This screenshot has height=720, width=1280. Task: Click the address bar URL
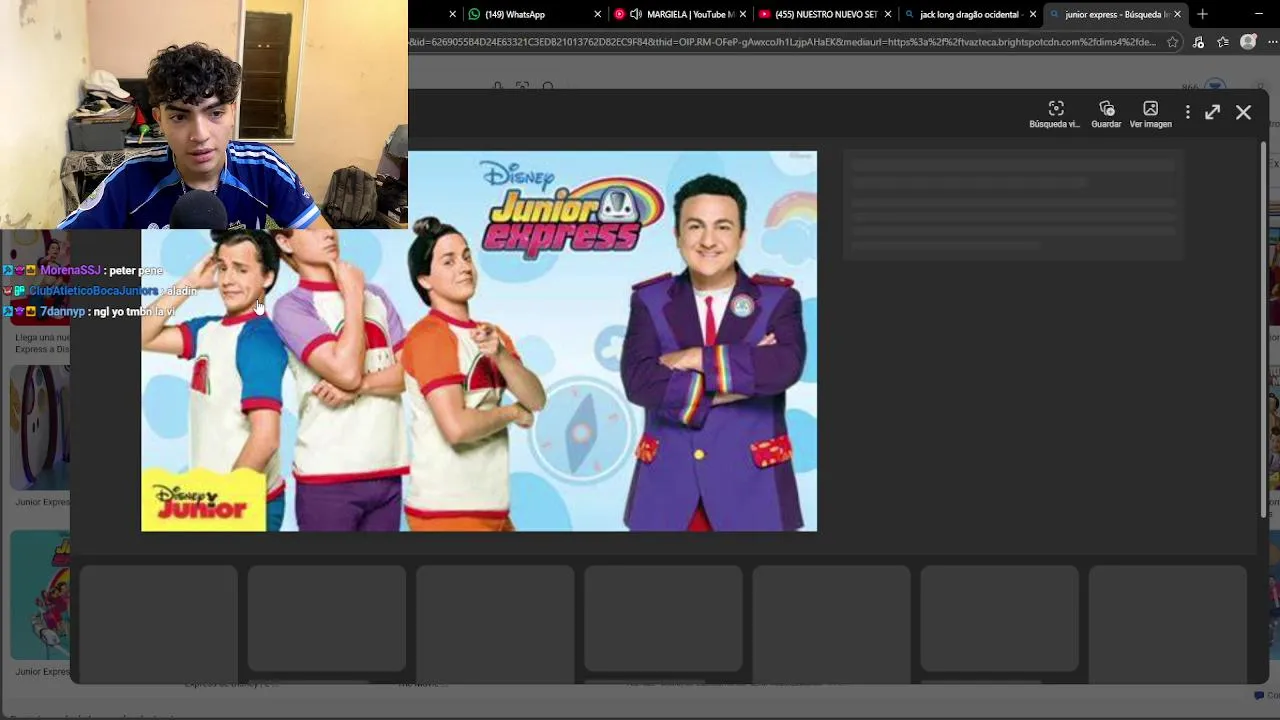point(782,42)
